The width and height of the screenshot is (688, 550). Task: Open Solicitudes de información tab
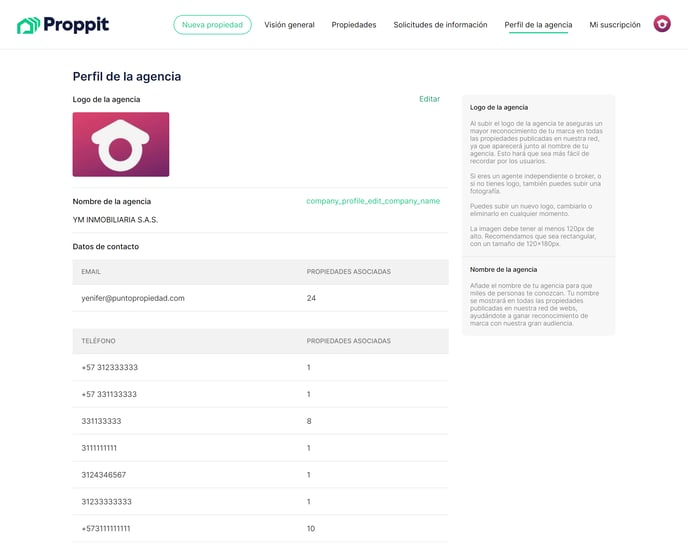coord(440,25)
